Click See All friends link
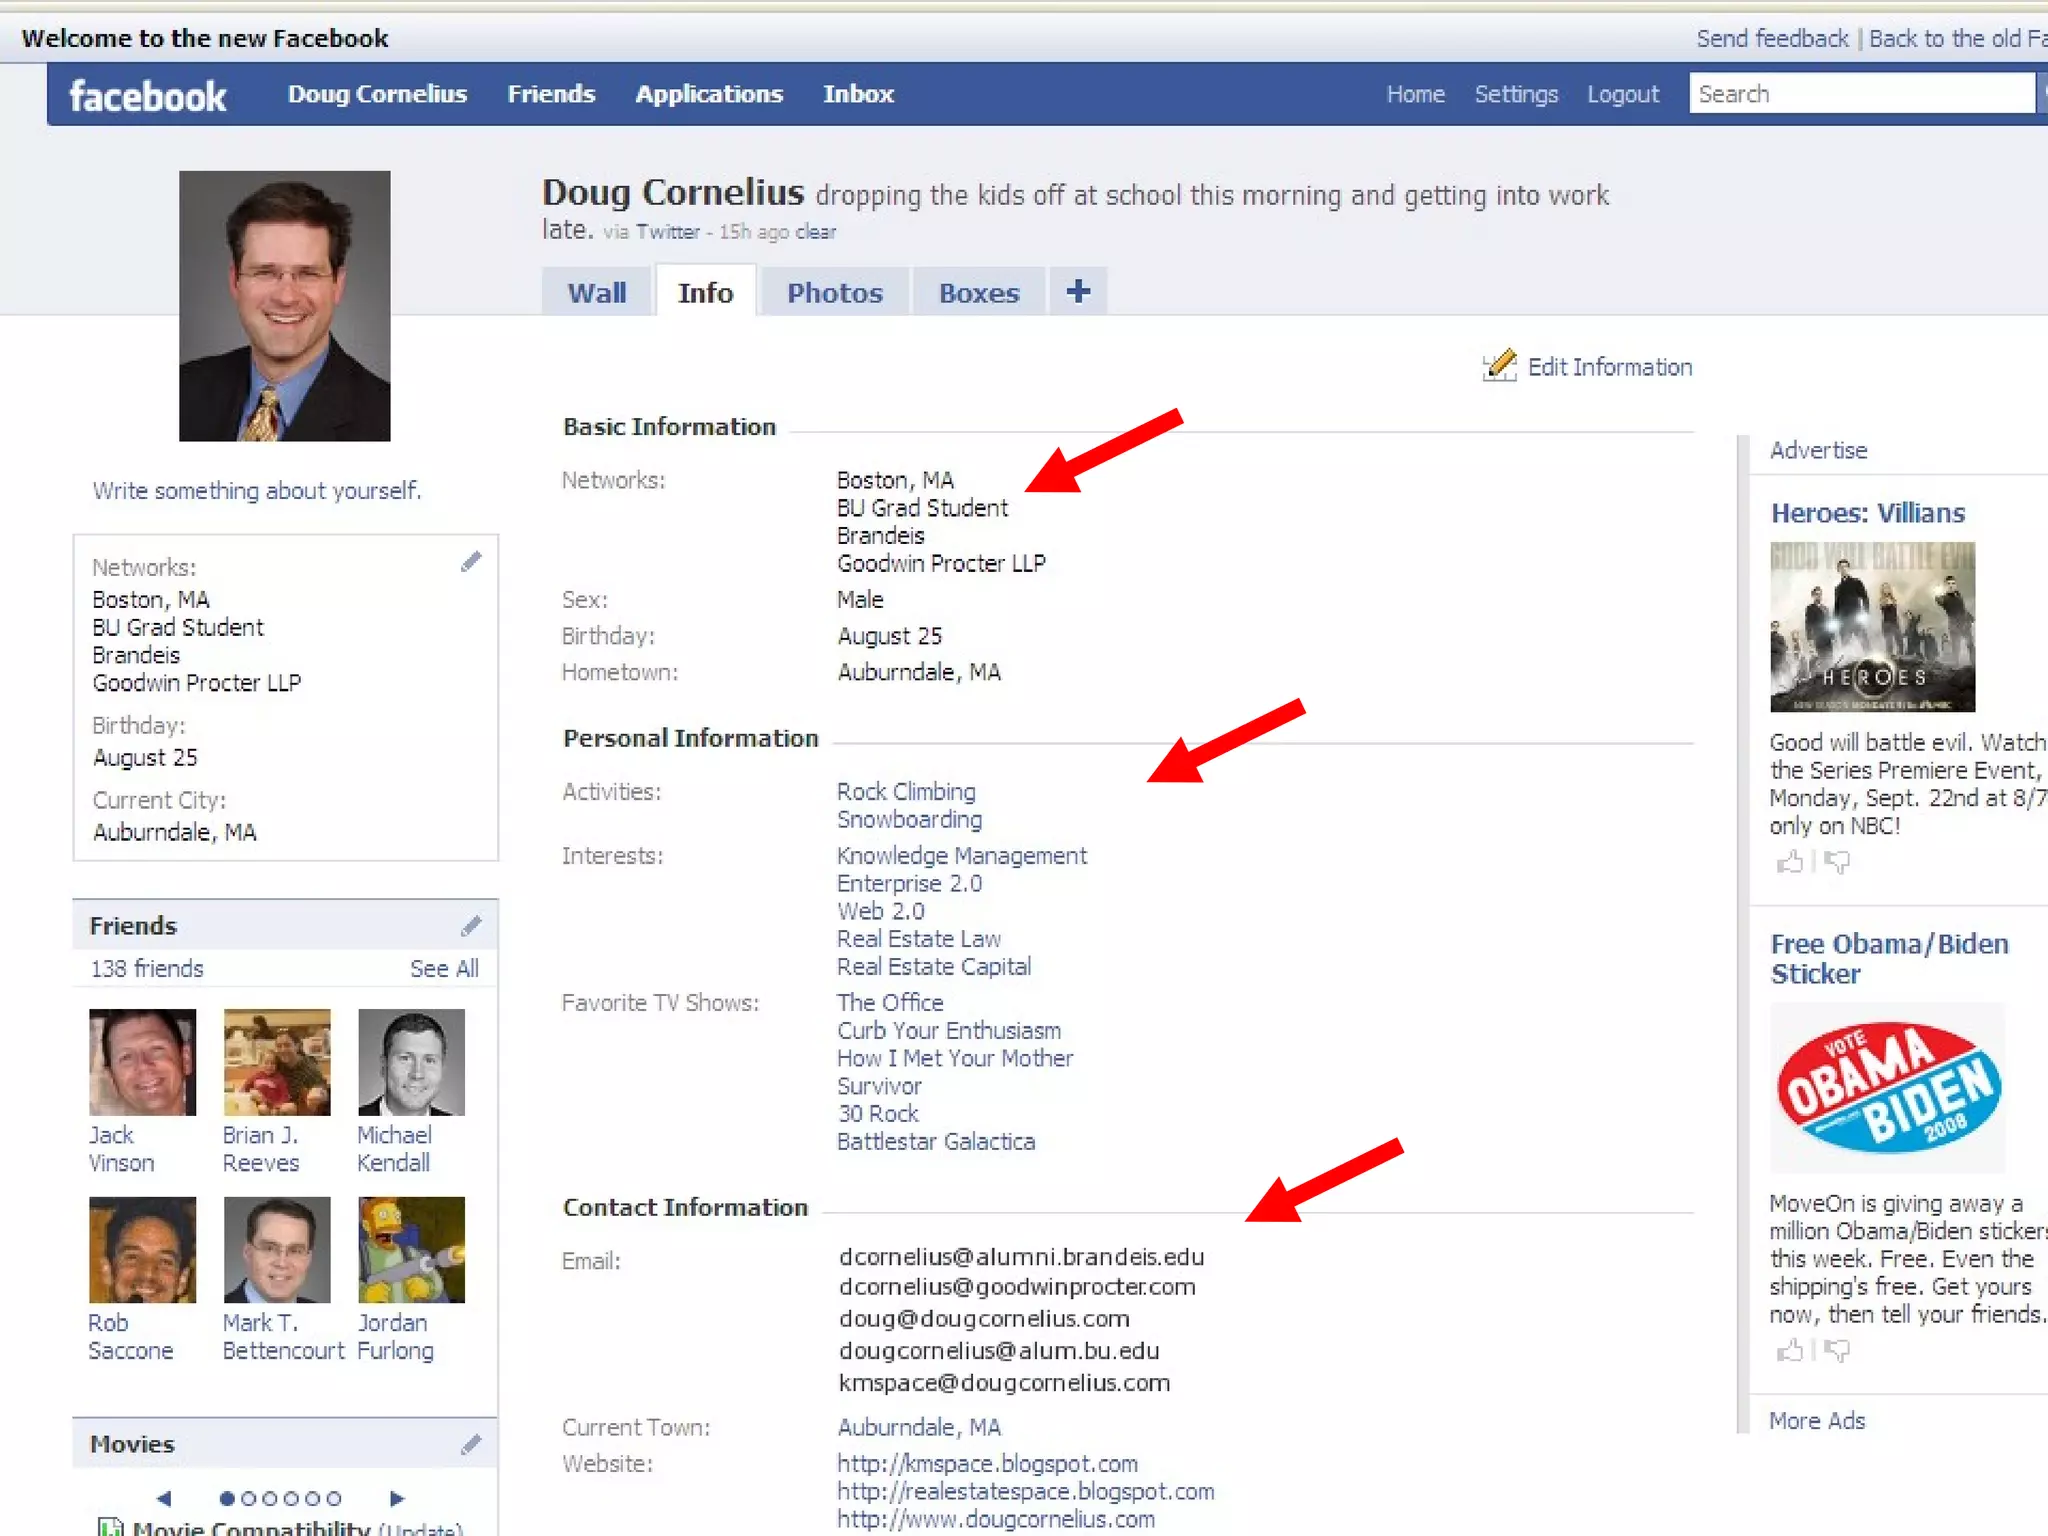Image resolution: width=2048 pixels, height=1536 pixels. click(444, 968)
